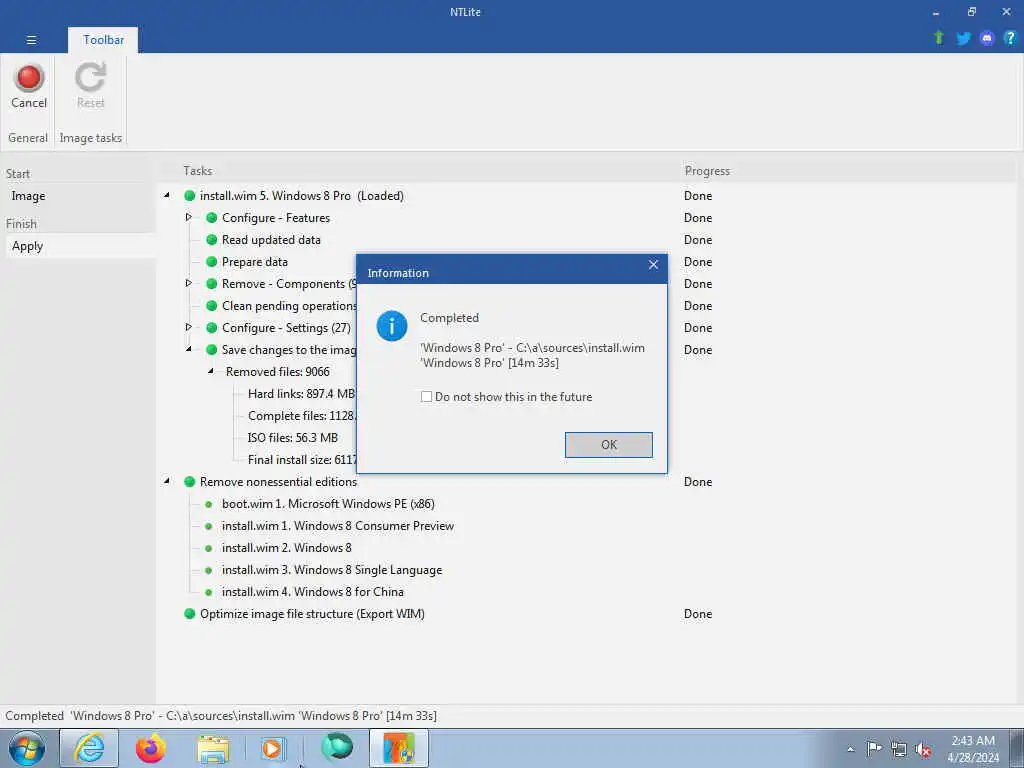Open the Windows Start button
The image size is (1024, 768).
27,748
